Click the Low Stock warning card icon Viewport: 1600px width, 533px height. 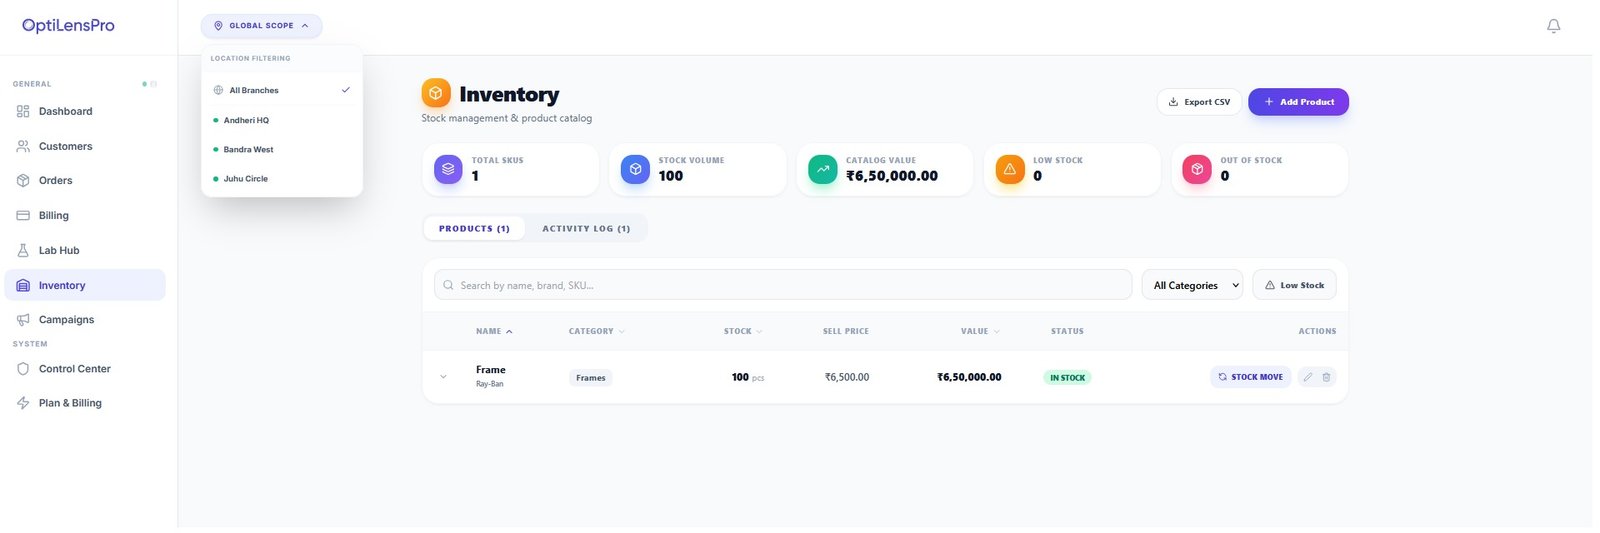click(x=1010, y=169)
